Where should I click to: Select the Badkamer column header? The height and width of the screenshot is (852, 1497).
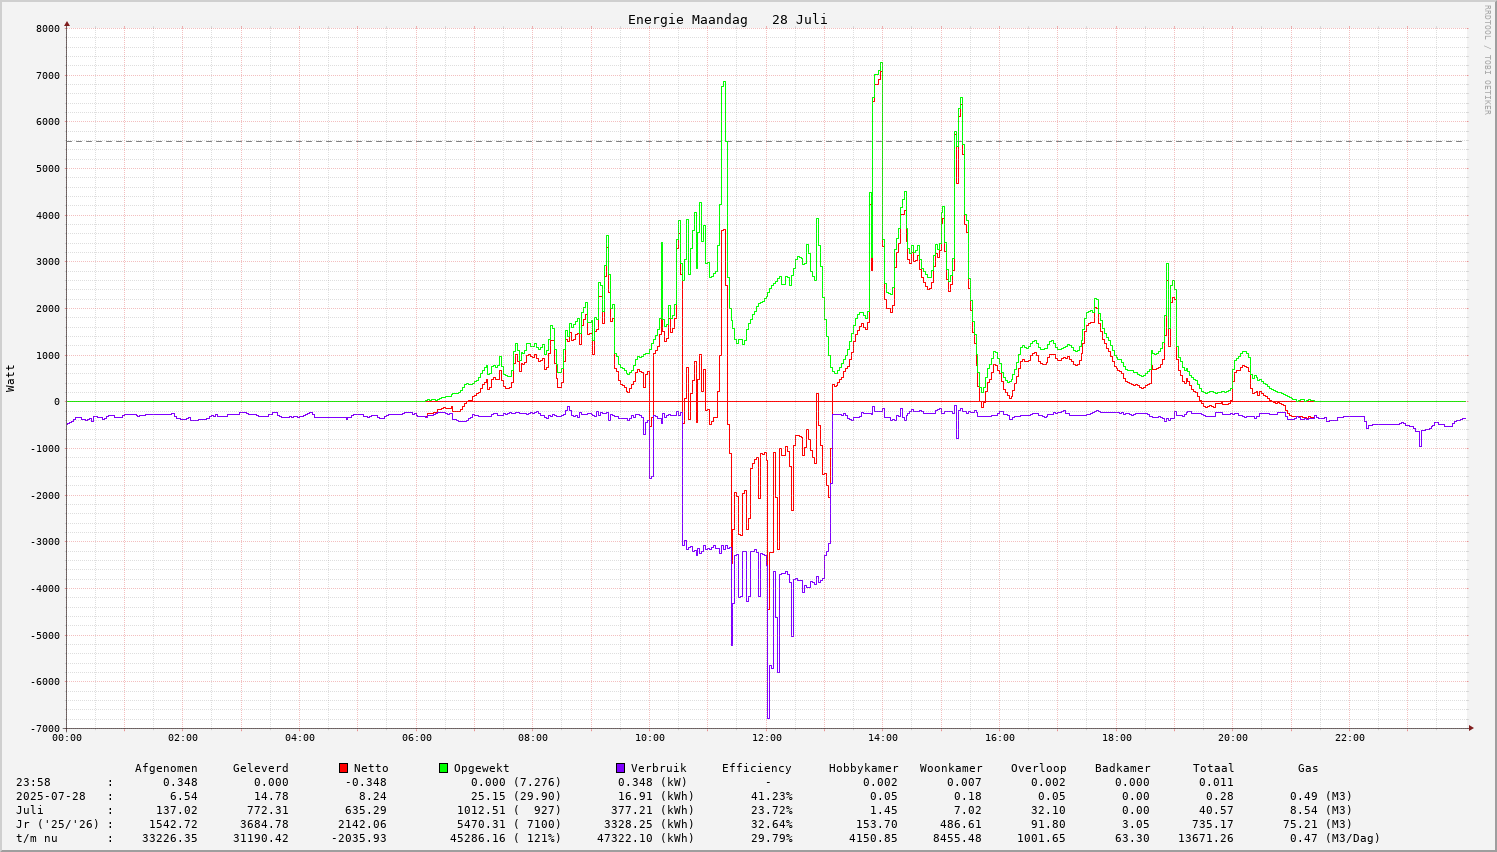1122,768
